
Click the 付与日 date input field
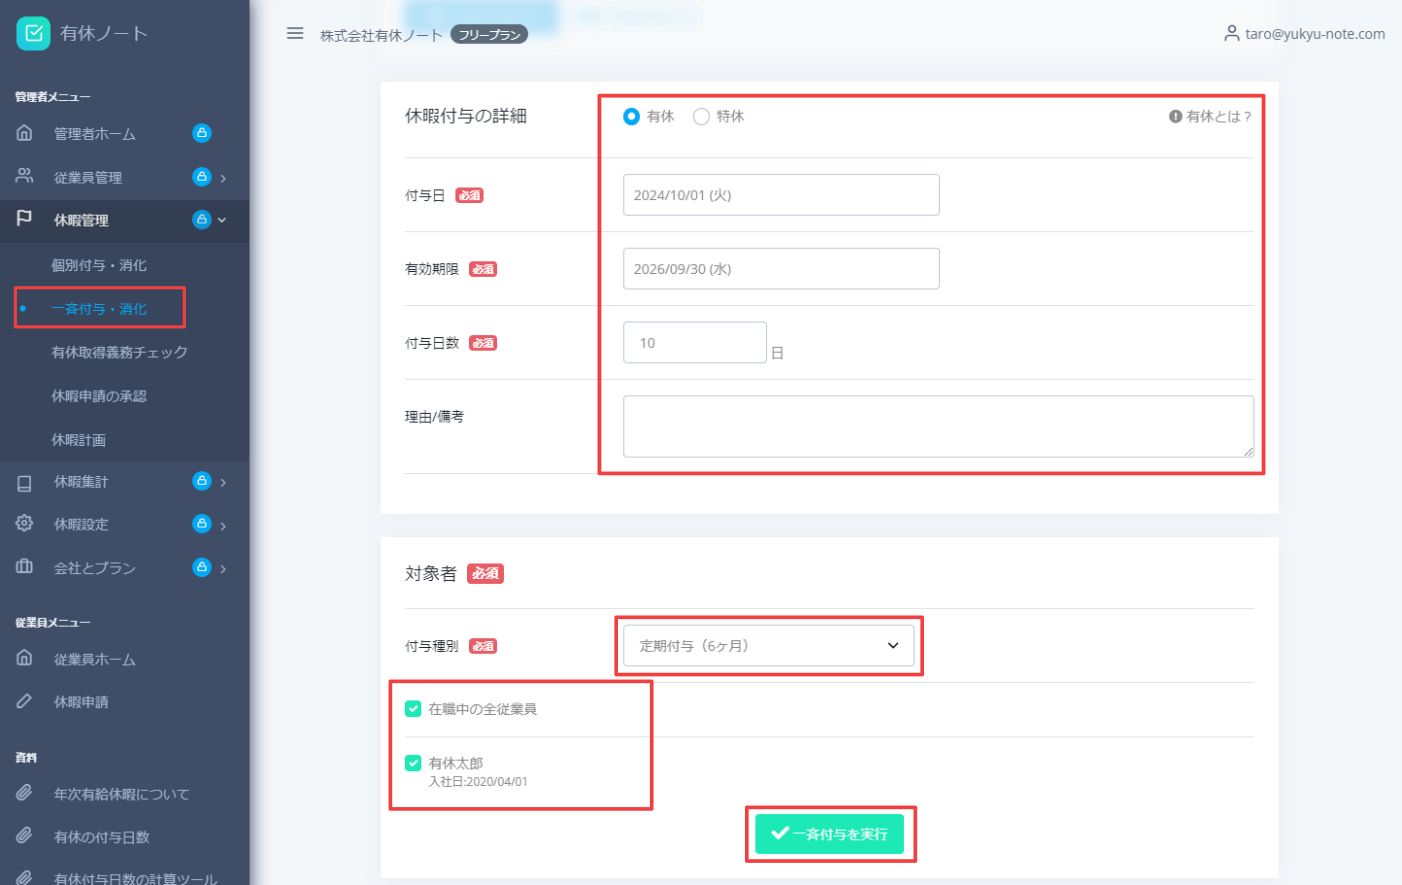click(780, 195)
